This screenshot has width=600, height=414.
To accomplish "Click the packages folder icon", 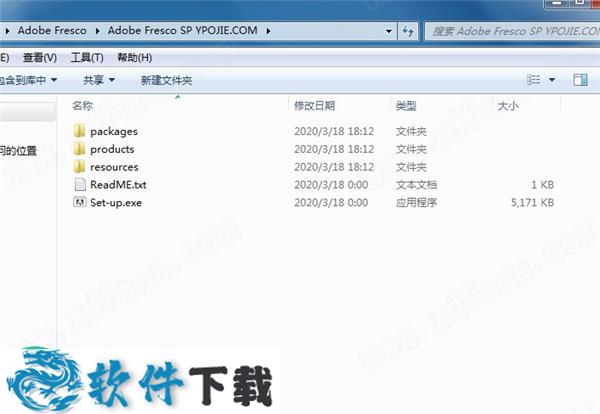I will coord(80,131).
